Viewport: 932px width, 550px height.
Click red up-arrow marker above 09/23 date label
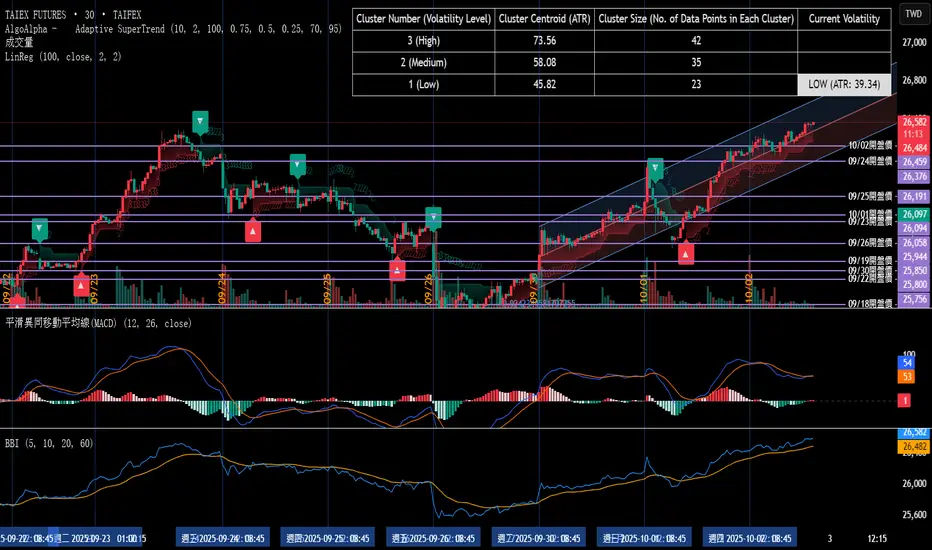click(81, 287)
